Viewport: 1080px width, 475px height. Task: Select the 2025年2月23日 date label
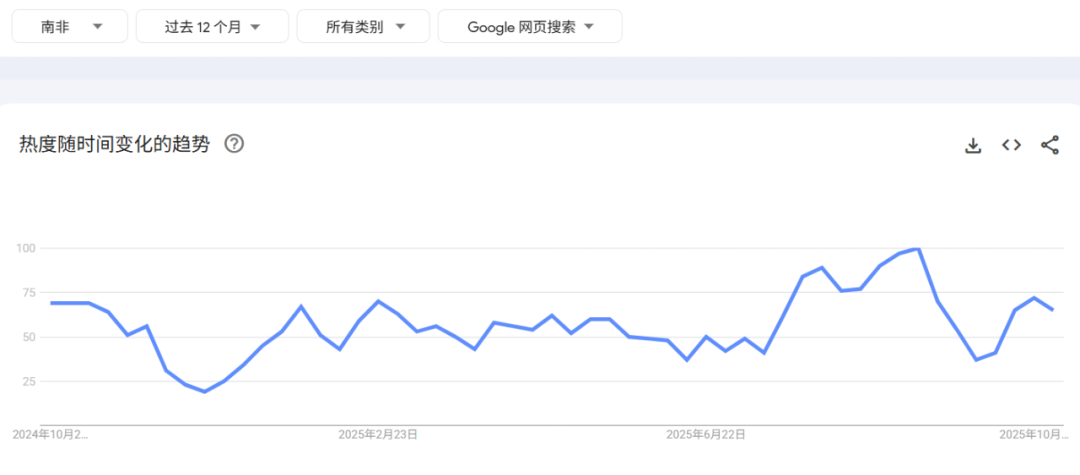click(x=378, y=434)
